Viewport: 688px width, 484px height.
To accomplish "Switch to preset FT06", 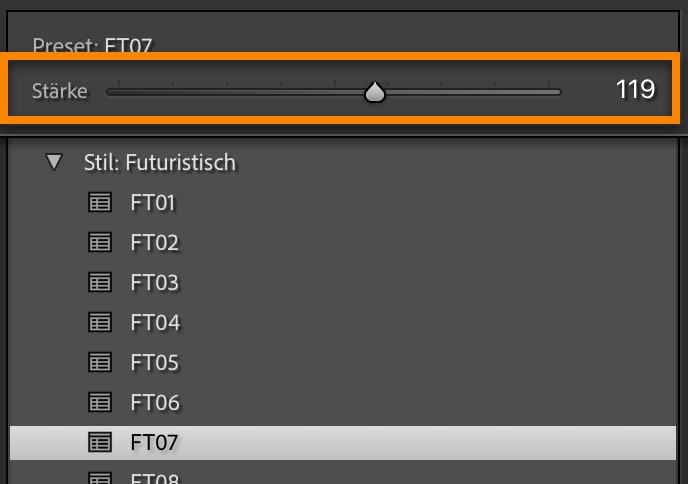I will click(154, 403).
